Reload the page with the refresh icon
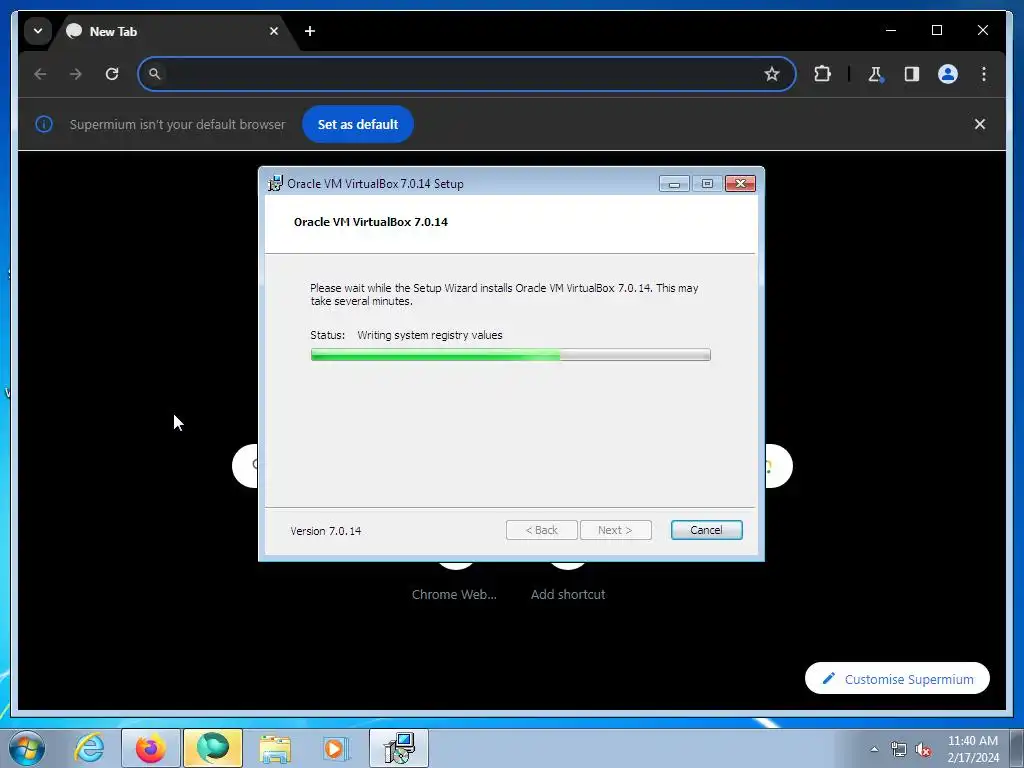1024x768 pixels. pos(112,74)
